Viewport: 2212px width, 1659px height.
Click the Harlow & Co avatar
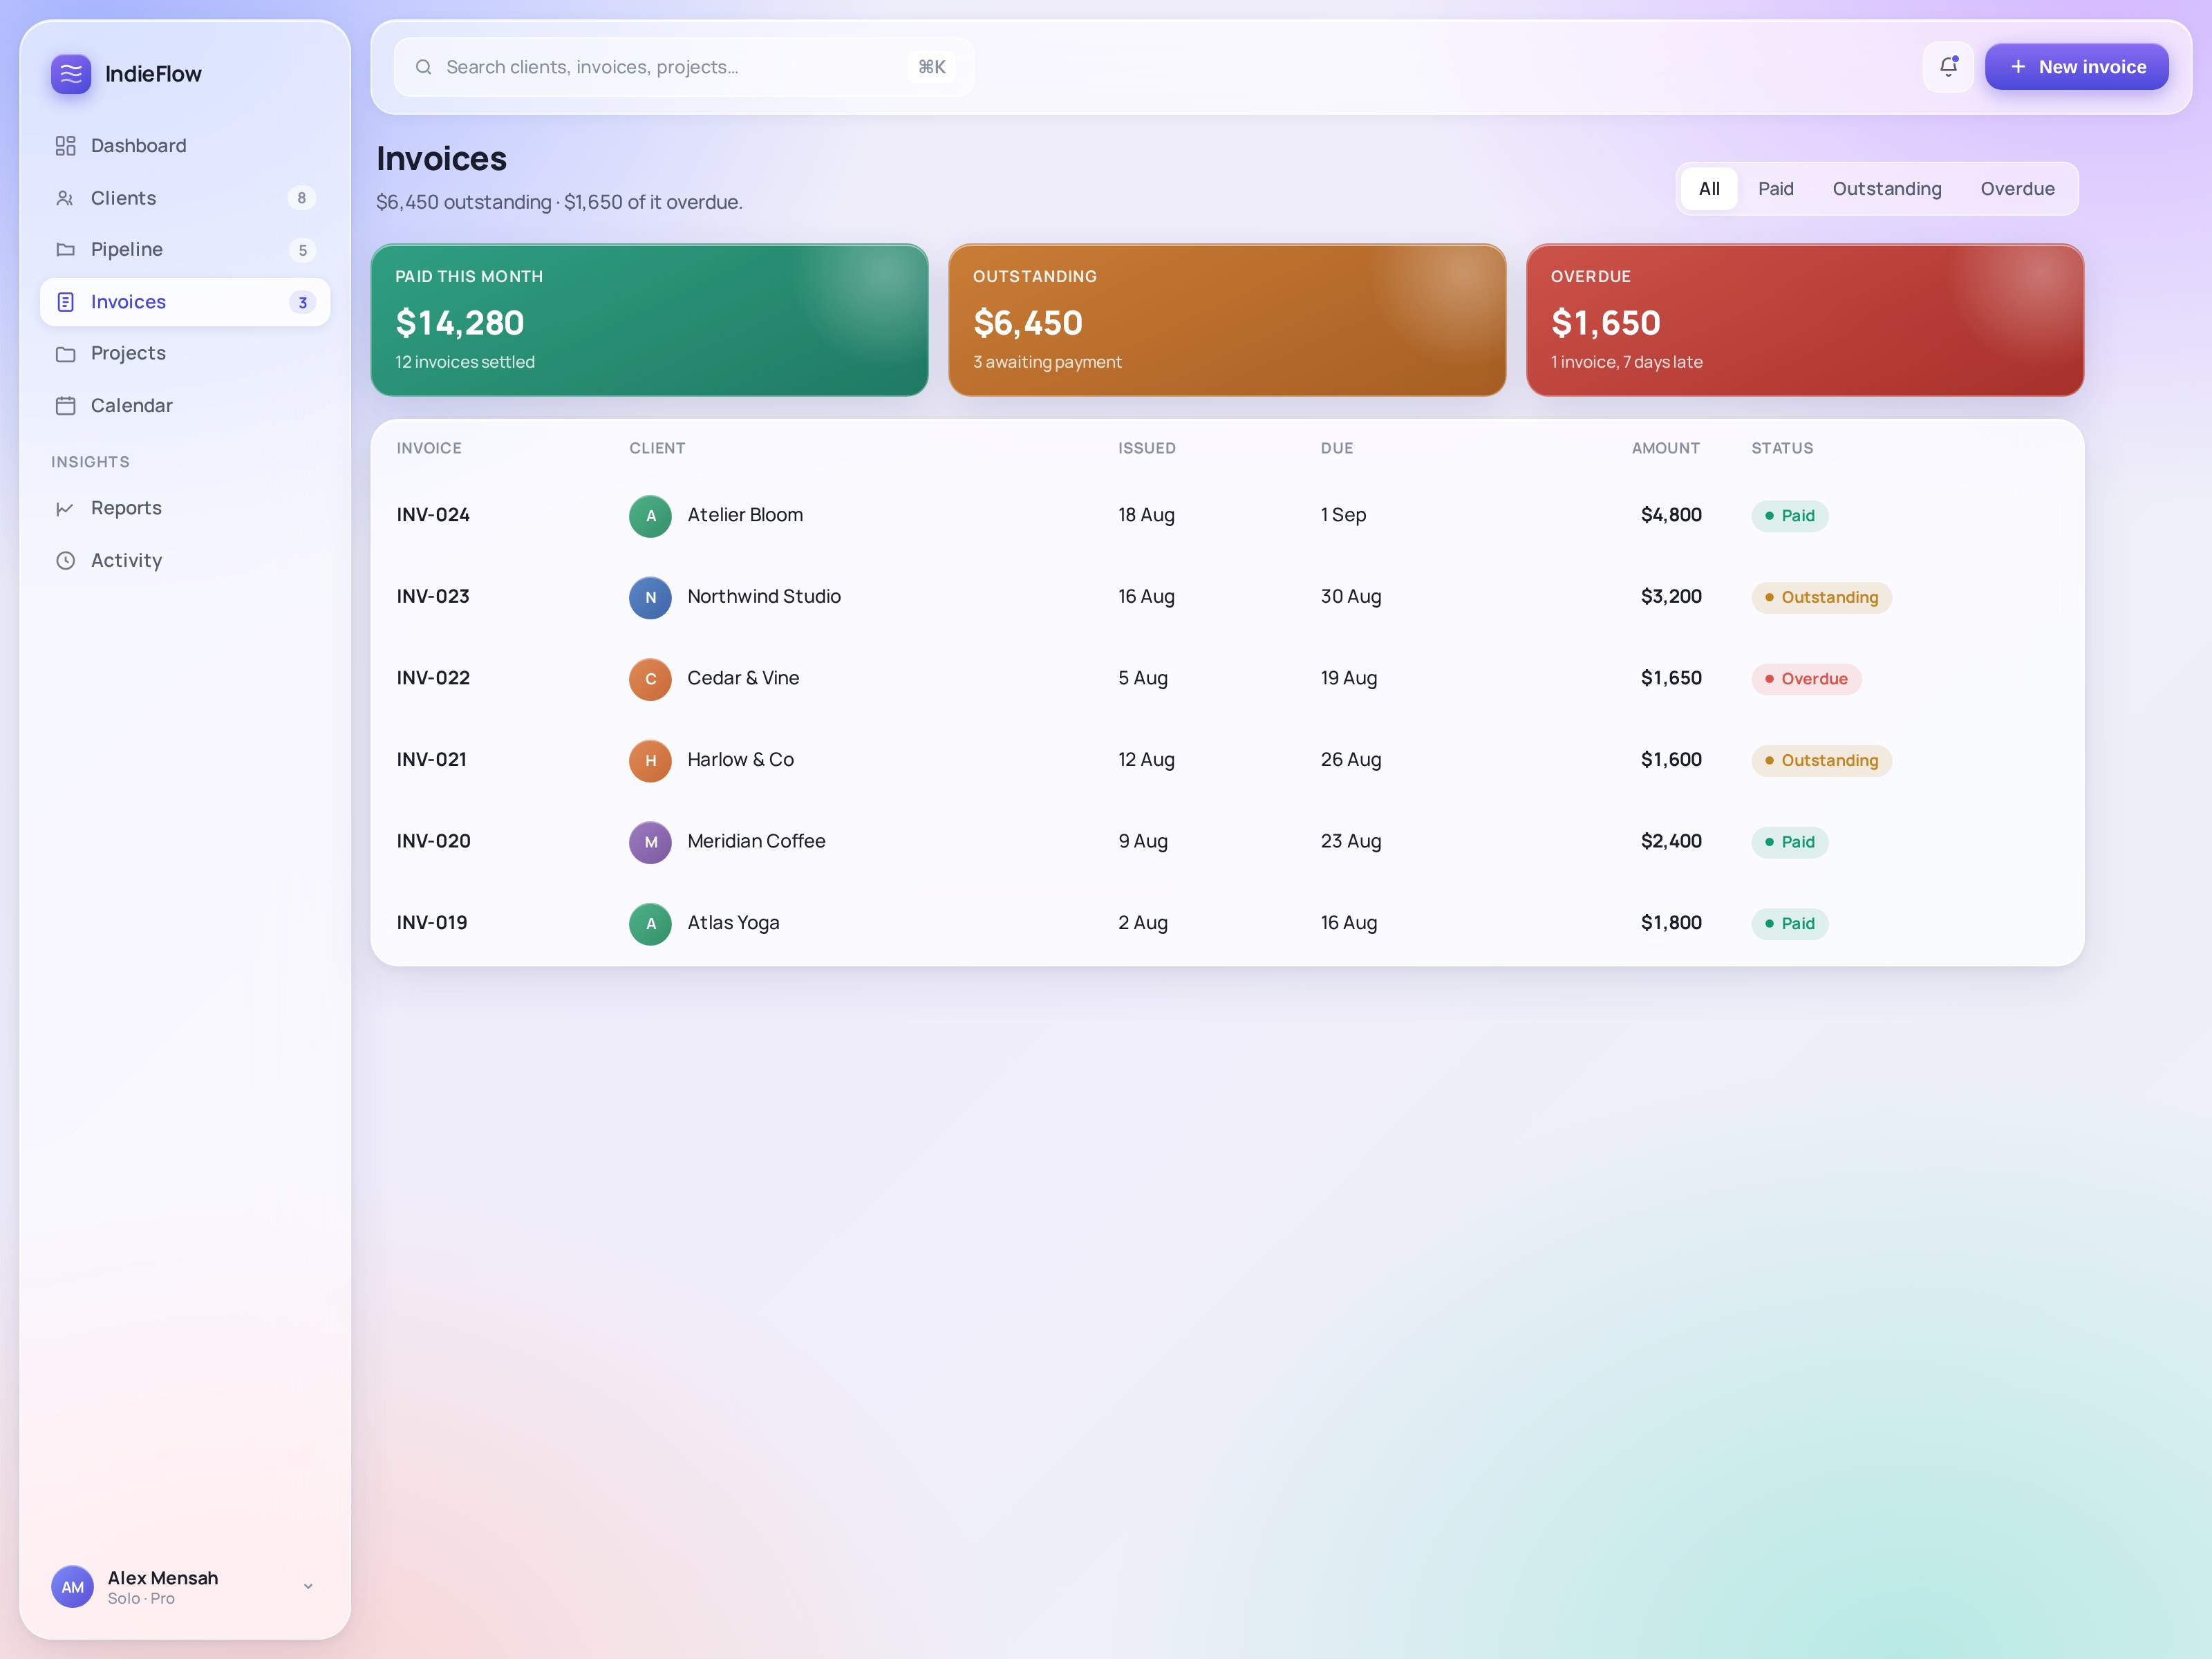650,761
